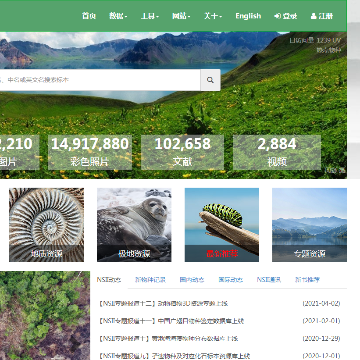Screen dimensions: 360x360
Task: Expand the 关于 dropdown menu
Action: pos(213,16)
